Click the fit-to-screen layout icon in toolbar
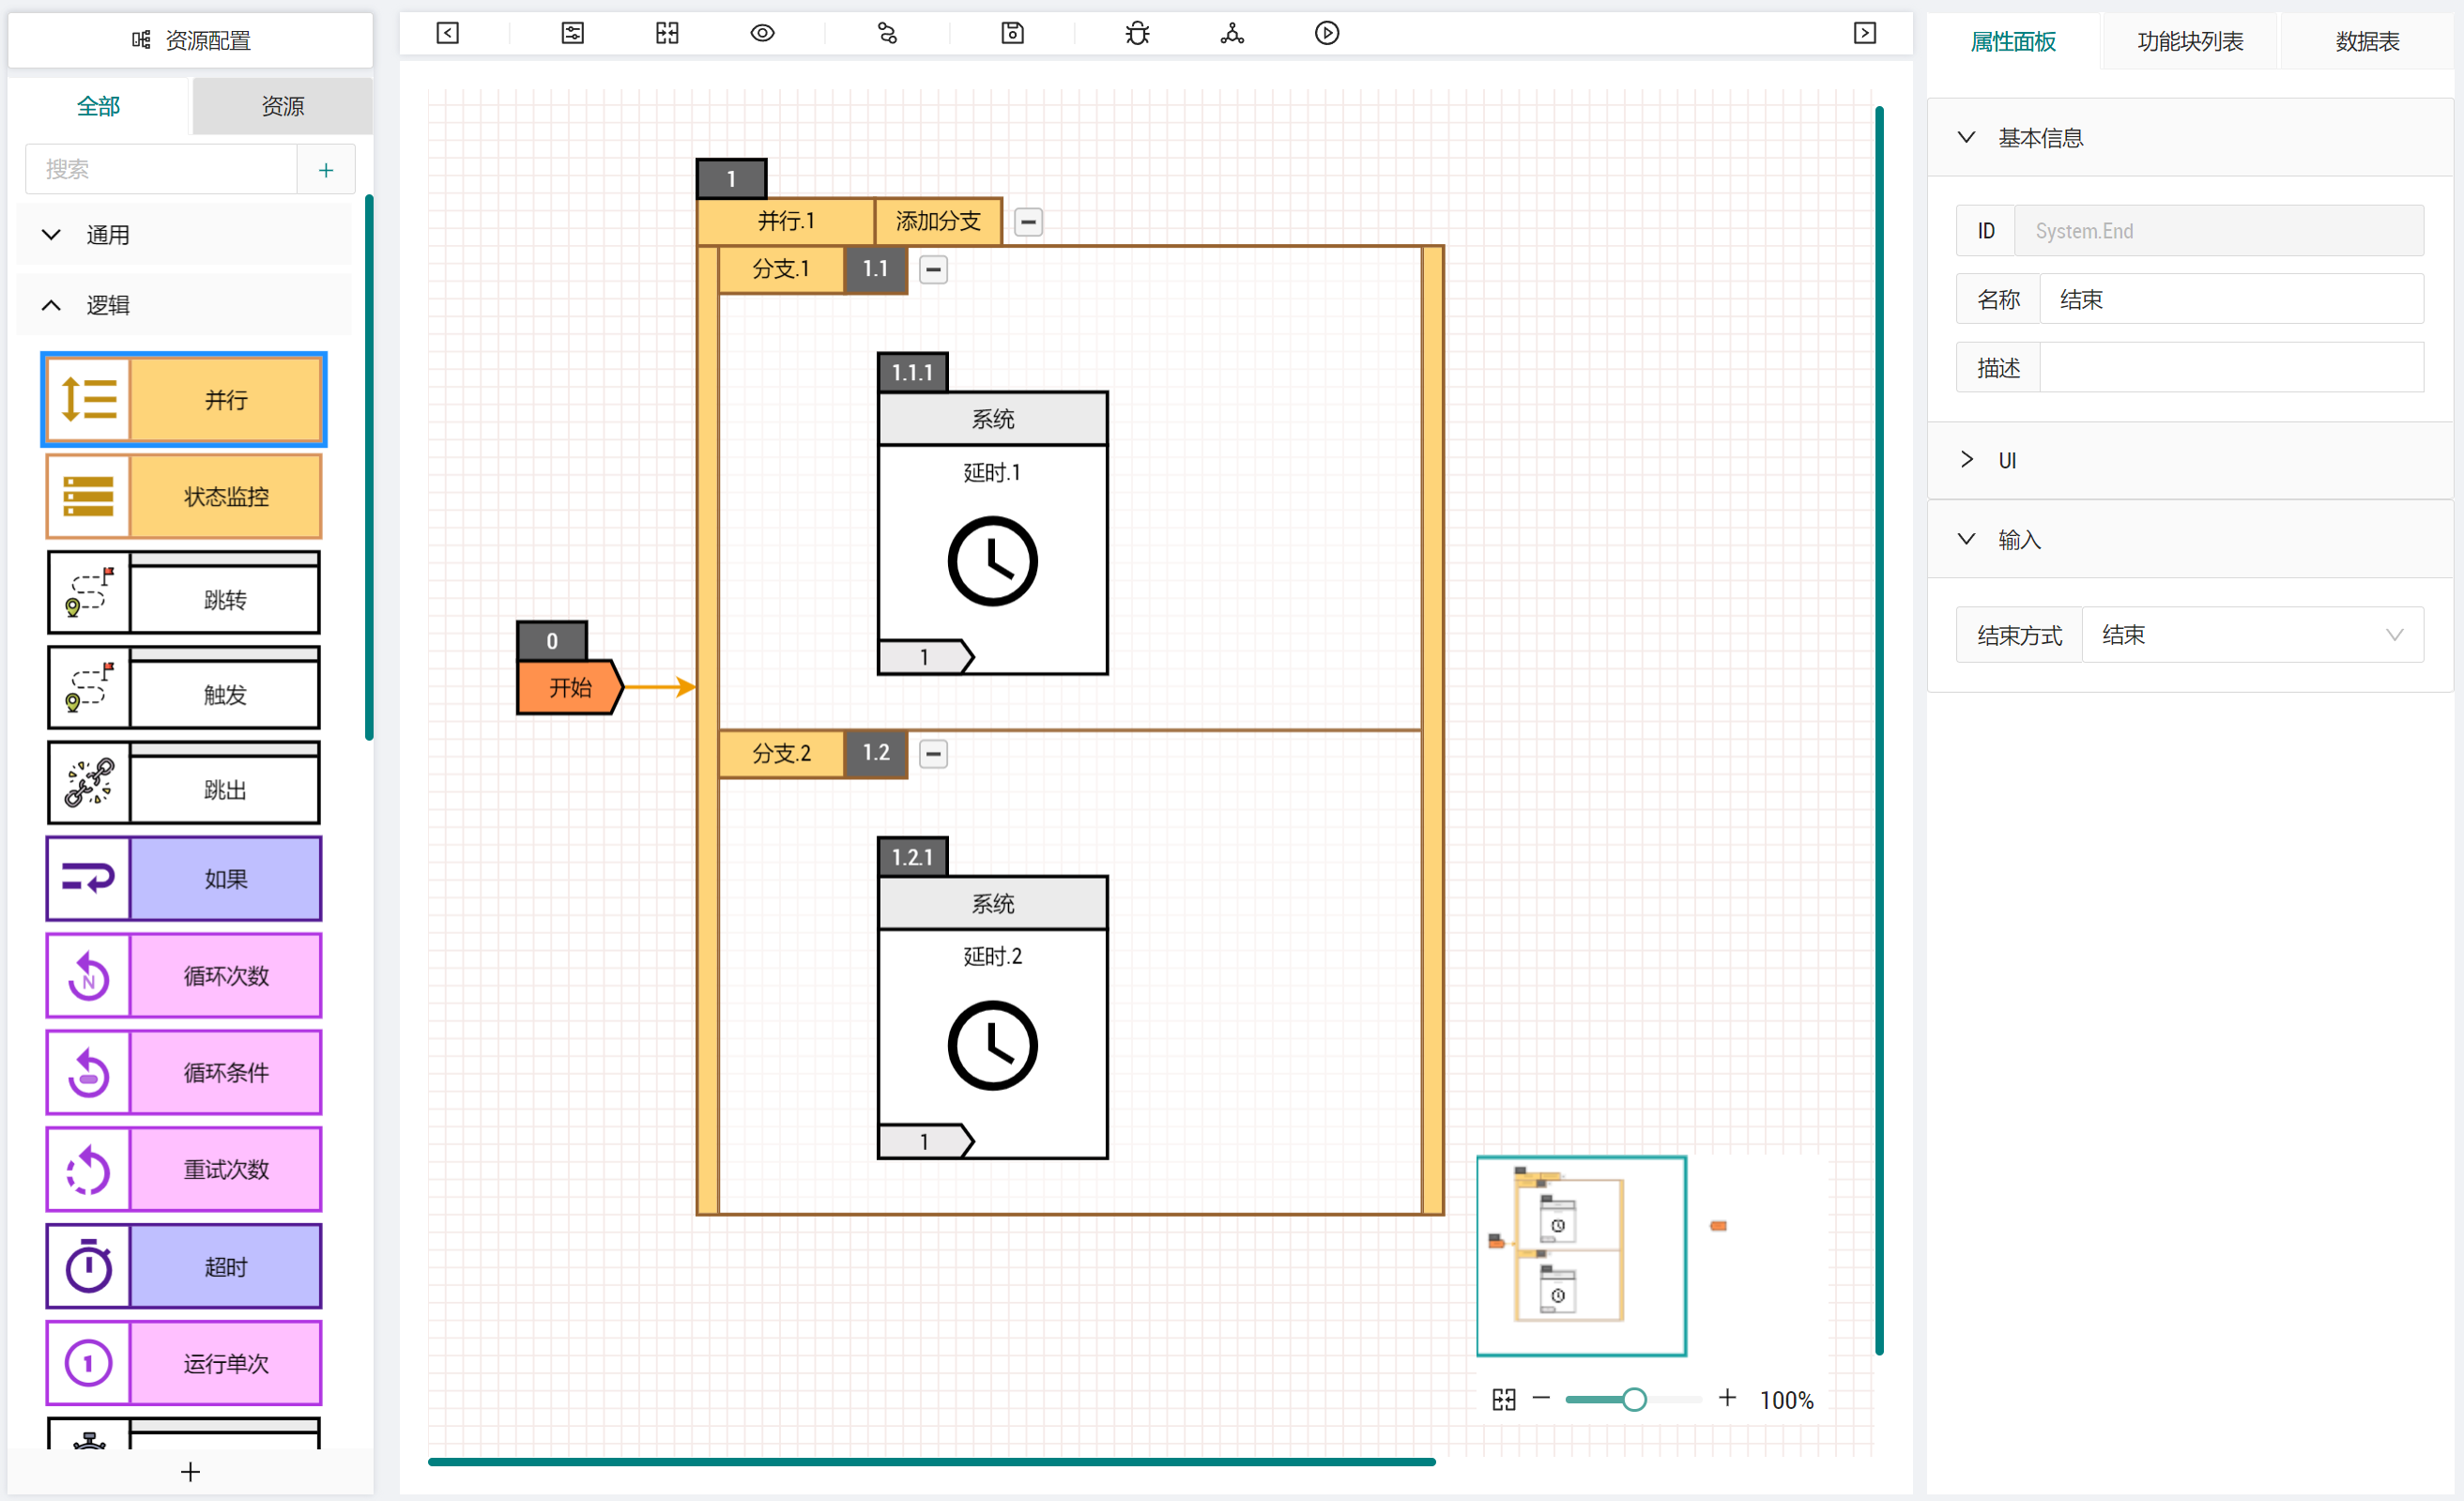Screen dimensions: 2464x1501 click(667, 33)
